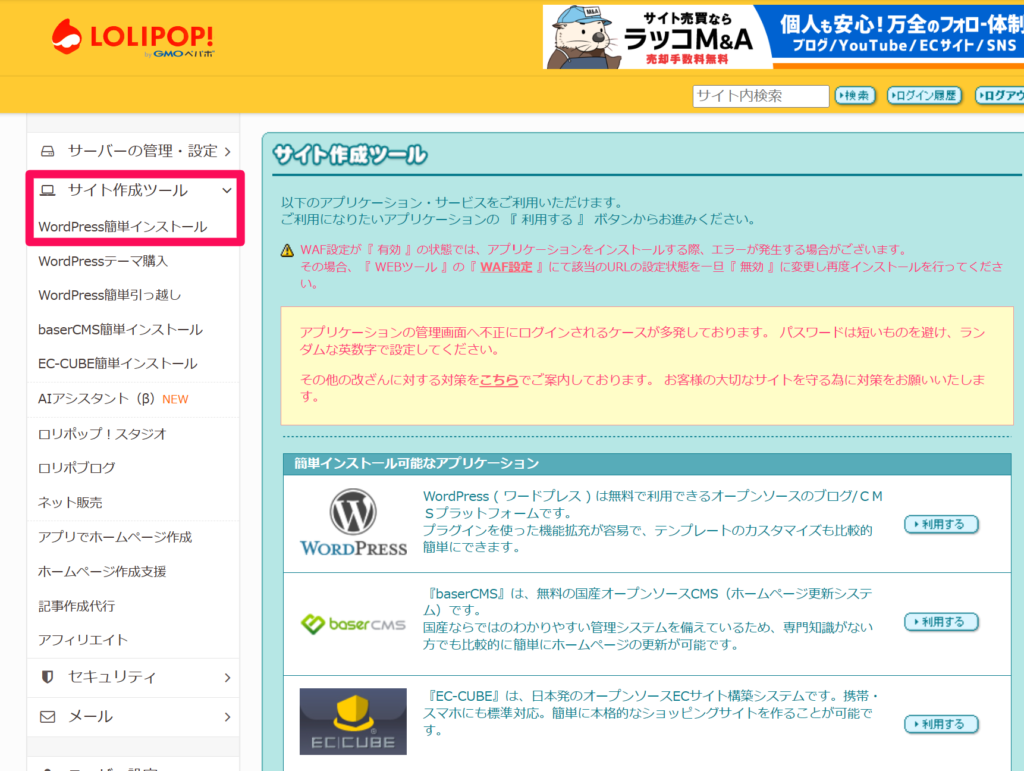This screenshot has width=1024, height=771.
Task: Click the WordPress logo image
Action: click(353, 523)
